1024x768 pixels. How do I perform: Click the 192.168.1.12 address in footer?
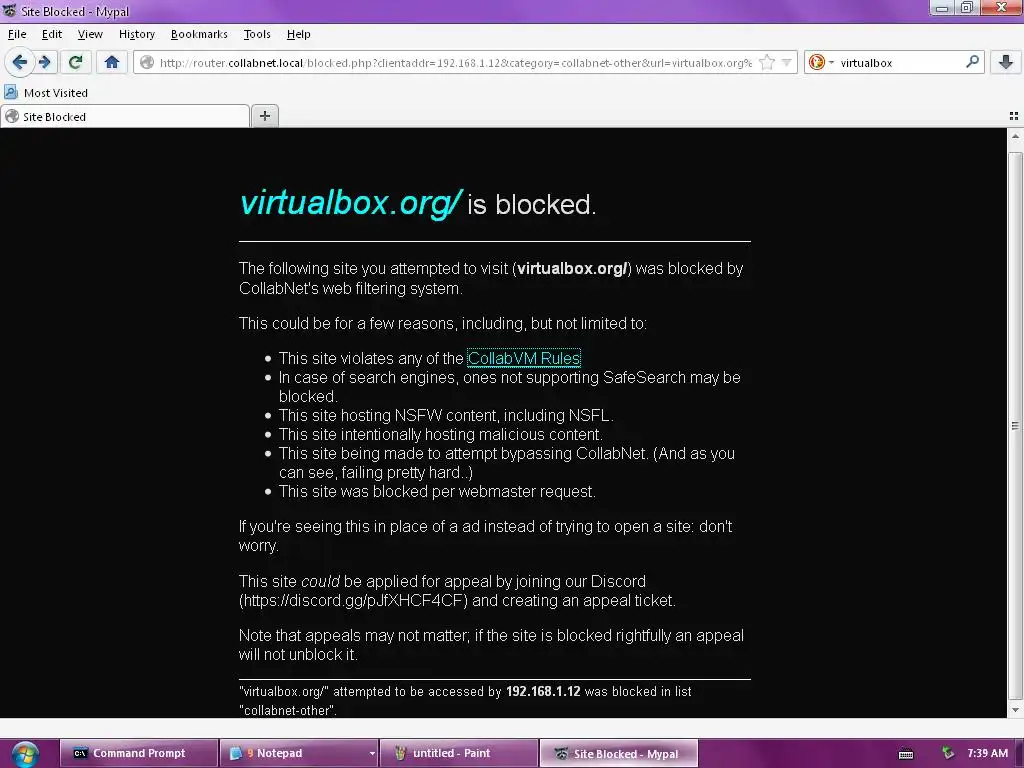point(543,691)
